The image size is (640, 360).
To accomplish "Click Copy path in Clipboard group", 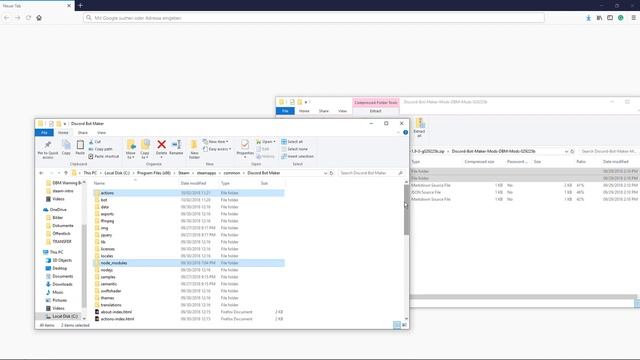I will click(x=100, y=149).
